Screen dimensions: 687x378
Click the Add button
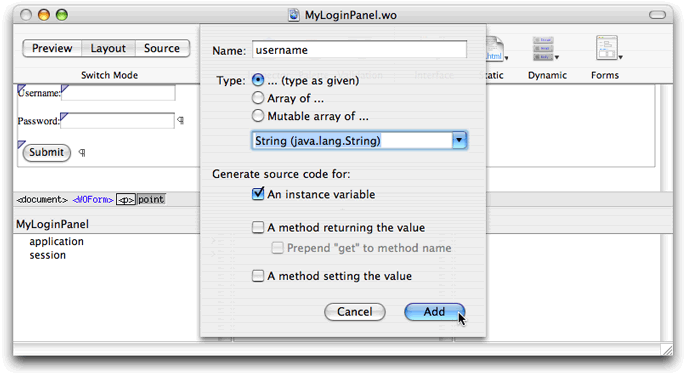(434, 312)
